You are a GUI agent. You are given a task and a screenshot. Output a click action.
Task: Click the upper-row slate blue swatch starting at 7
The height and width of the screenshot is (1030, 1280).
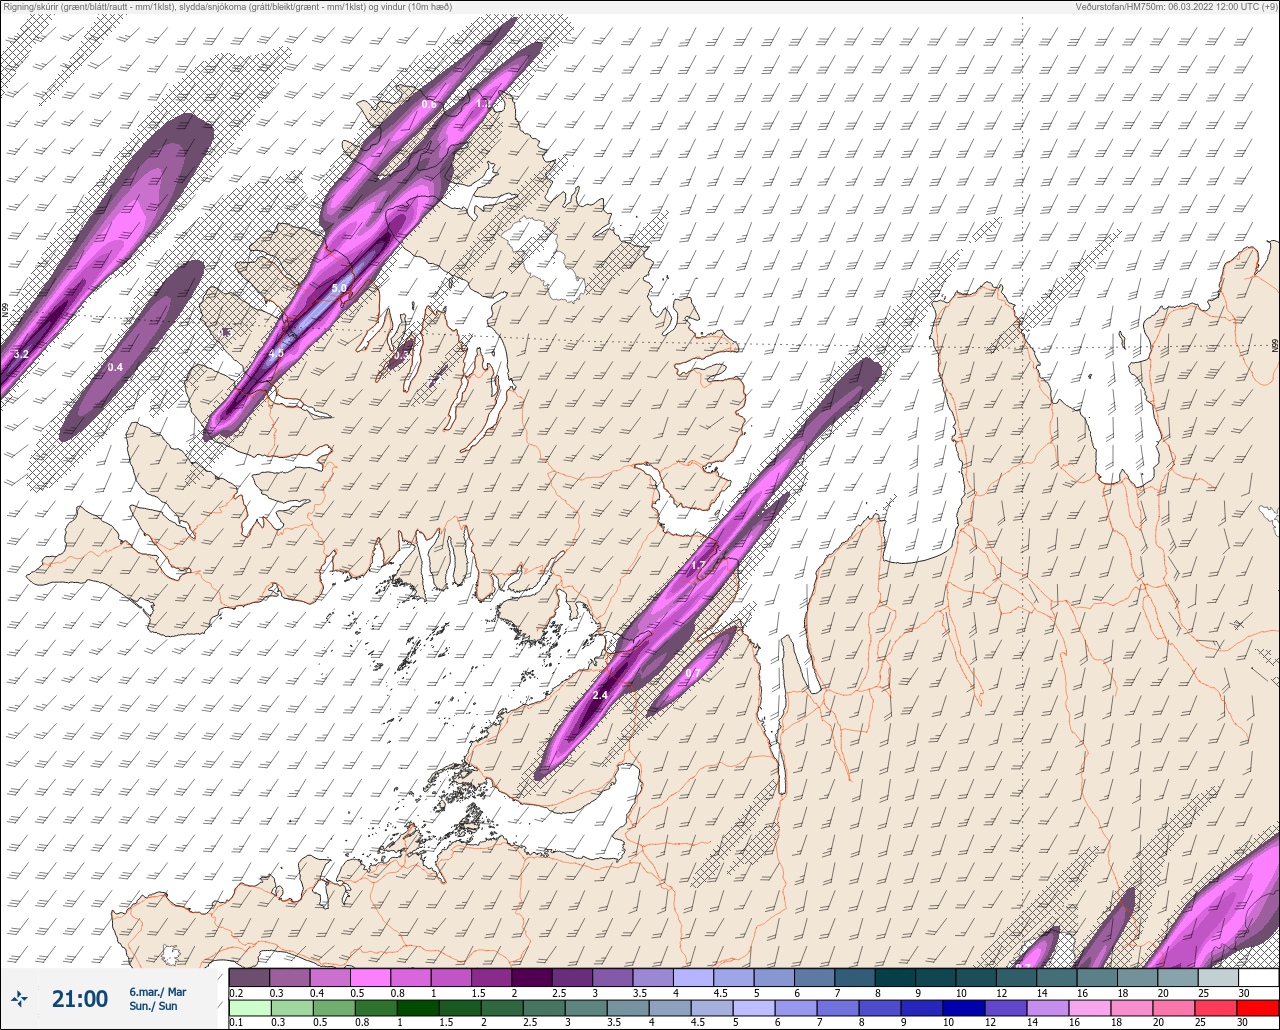(x=854, y=977)
